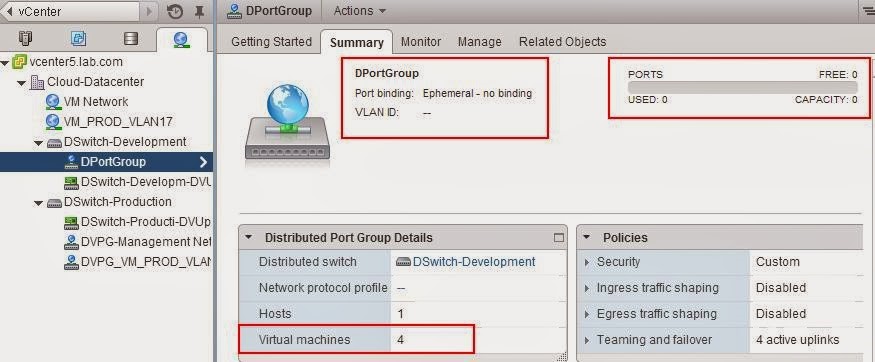The height and width of the screenshot is (362, 875).
Task: Click the Network protocol profile row label
Action: (x=323, y=288)
